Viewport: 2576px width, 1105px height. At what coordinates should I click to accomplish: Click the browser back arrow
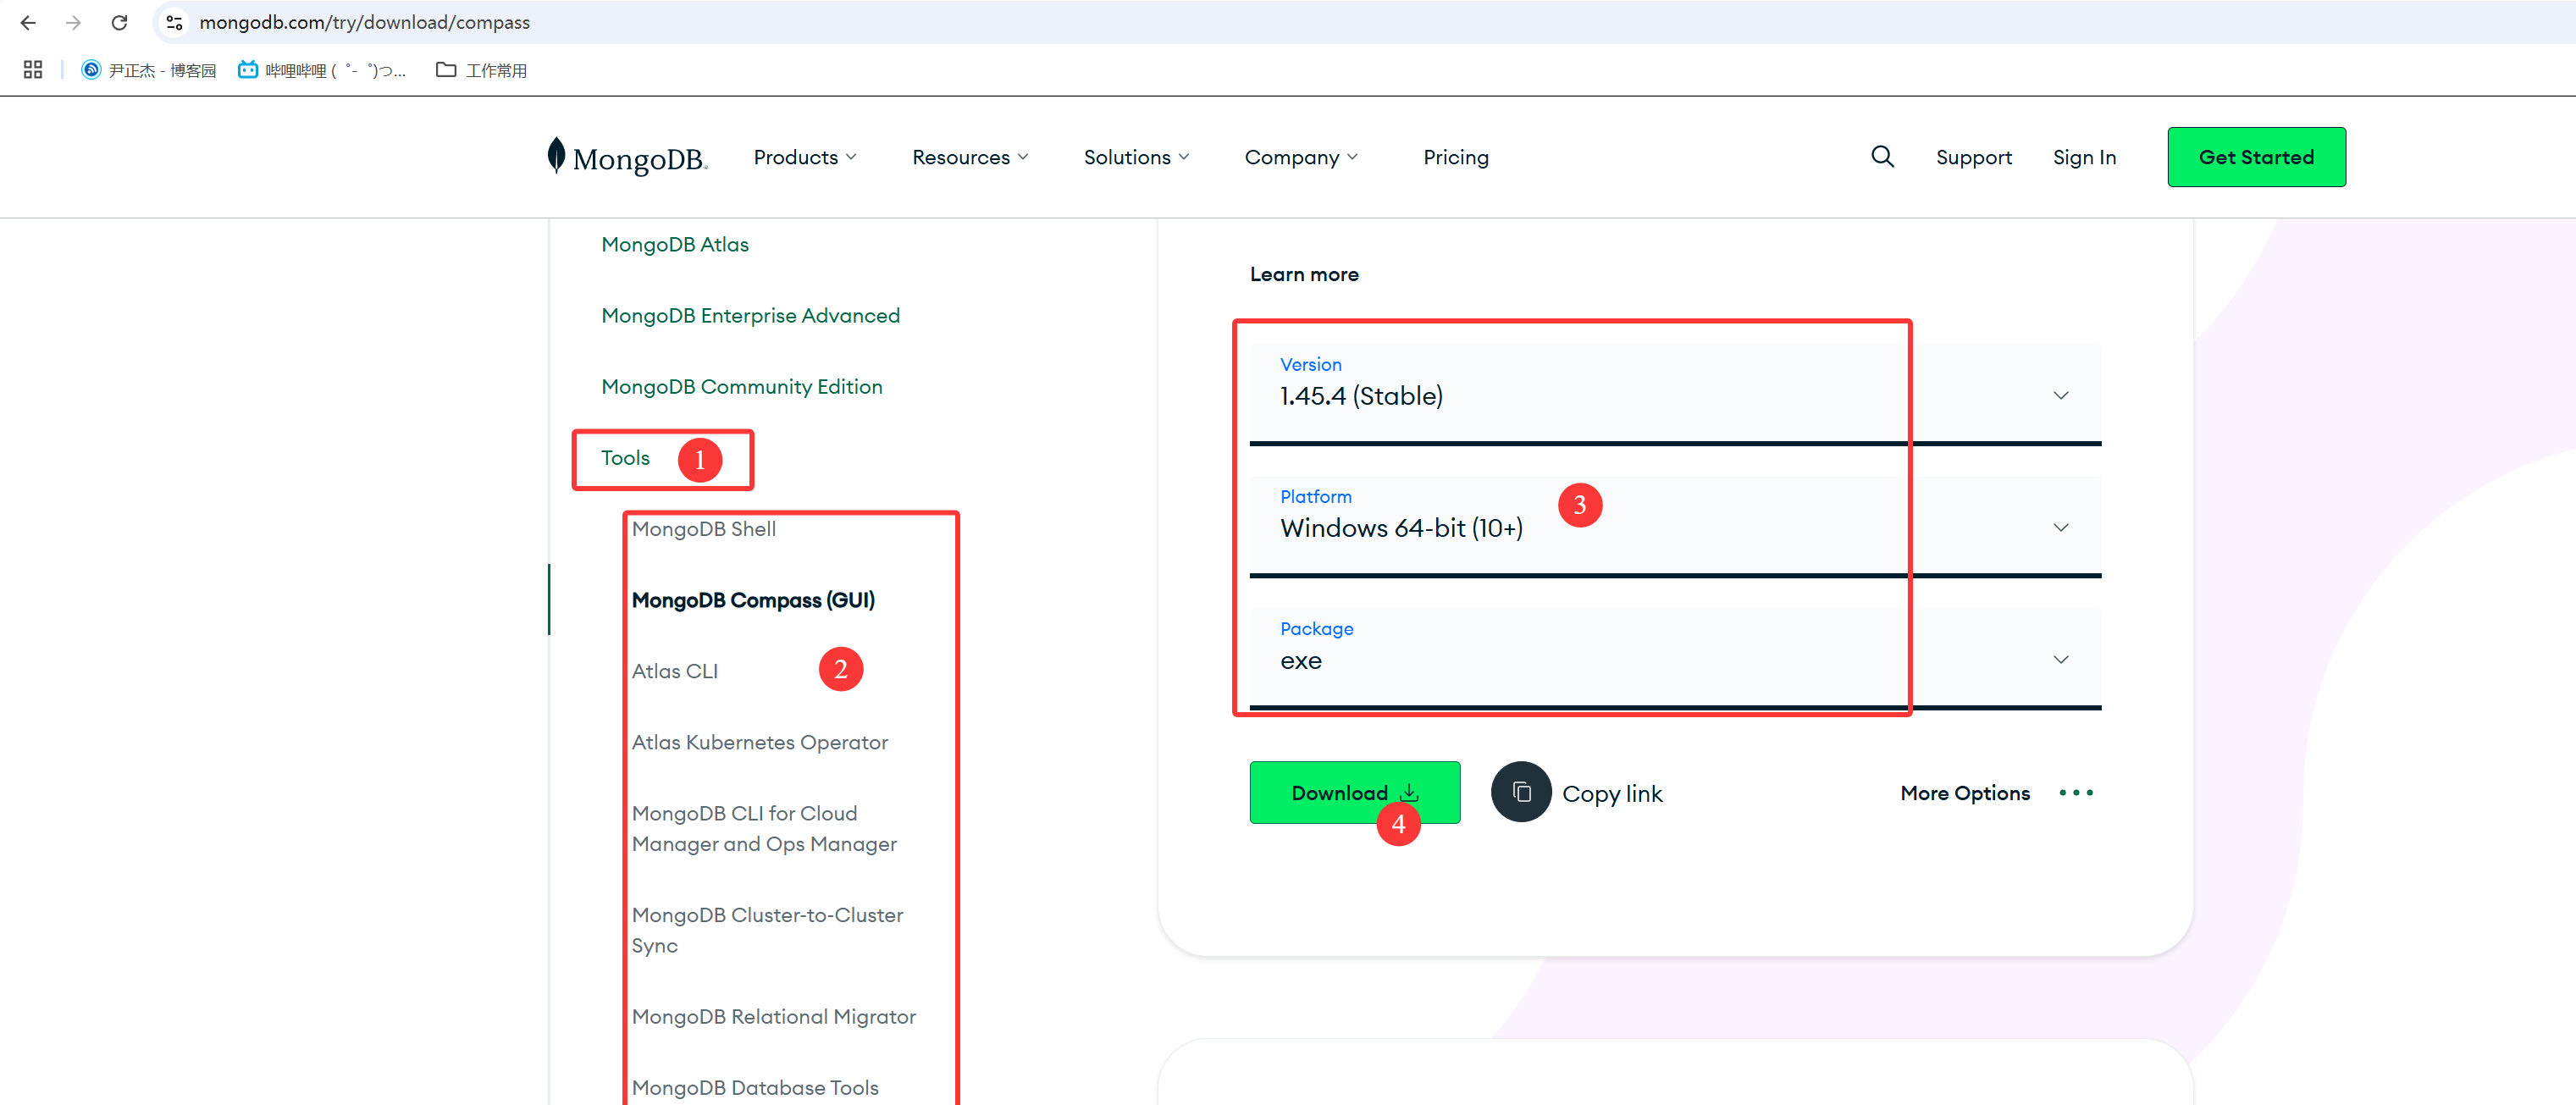click(x=28, y=22)
